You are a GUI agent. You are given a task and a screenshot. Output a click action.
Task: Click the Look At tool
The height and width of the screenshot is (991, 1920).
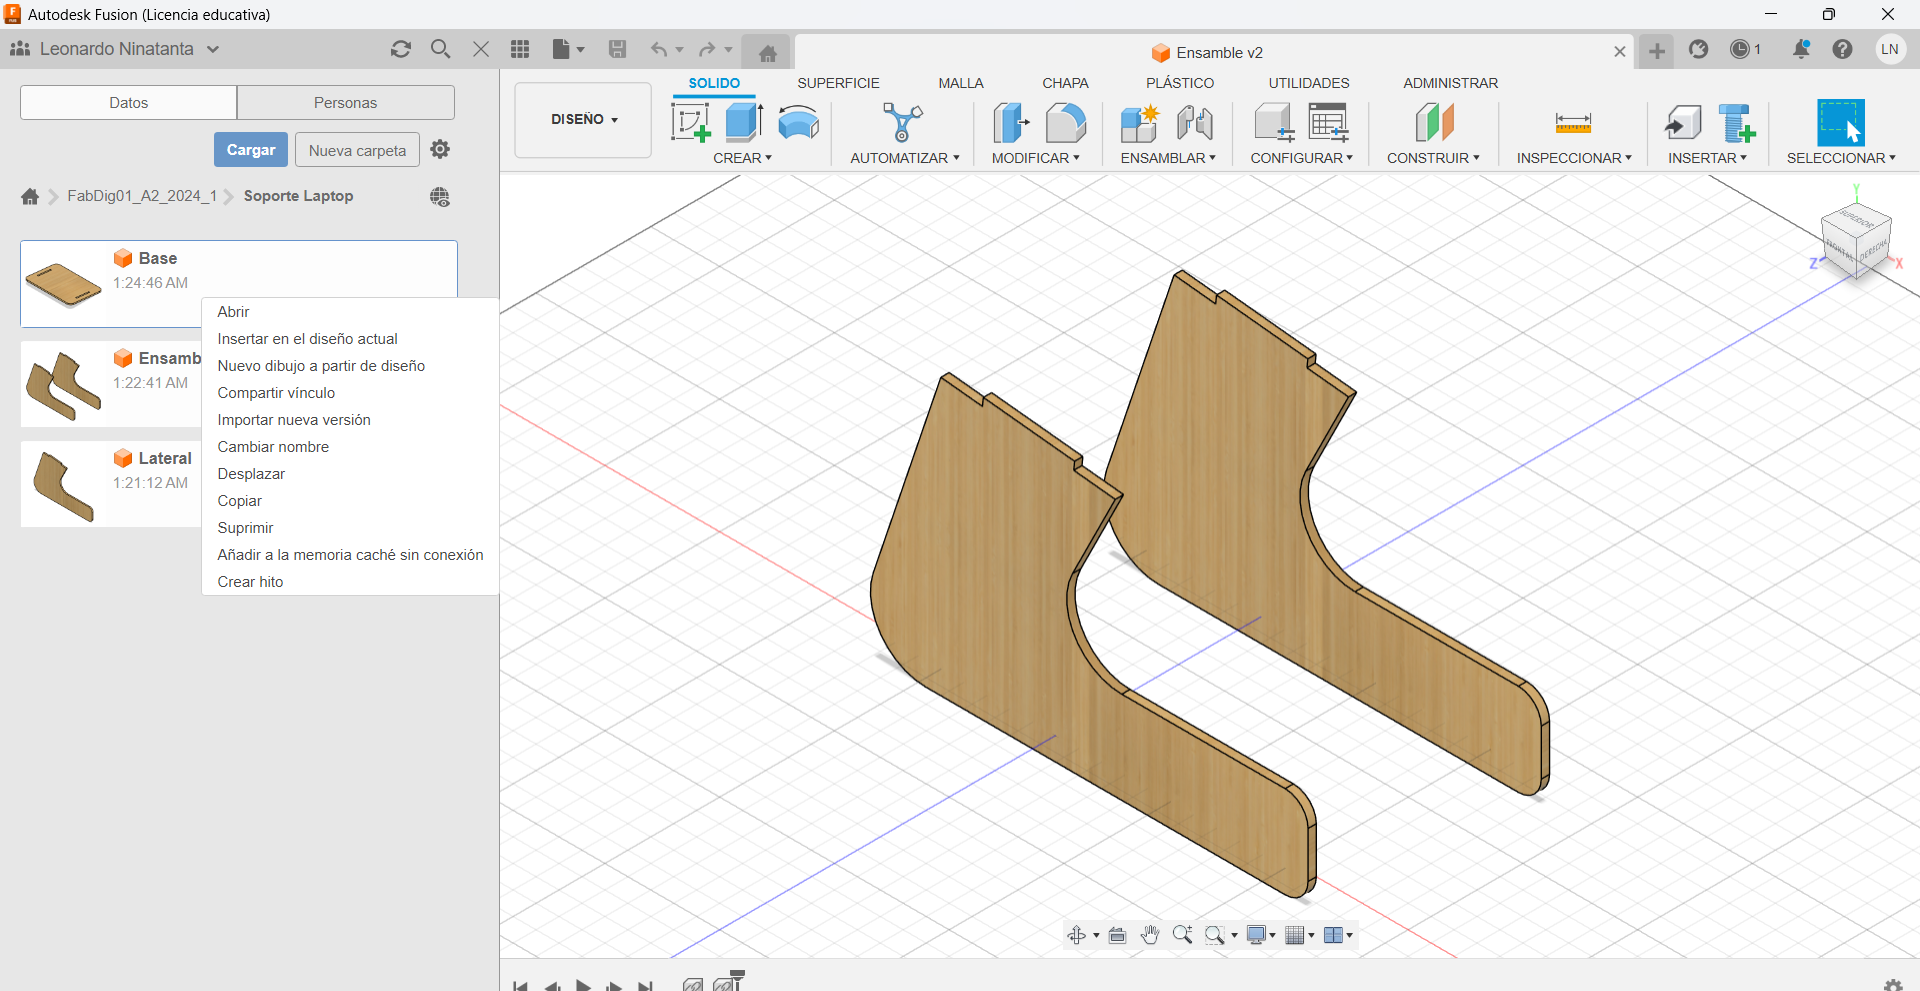1118,935
